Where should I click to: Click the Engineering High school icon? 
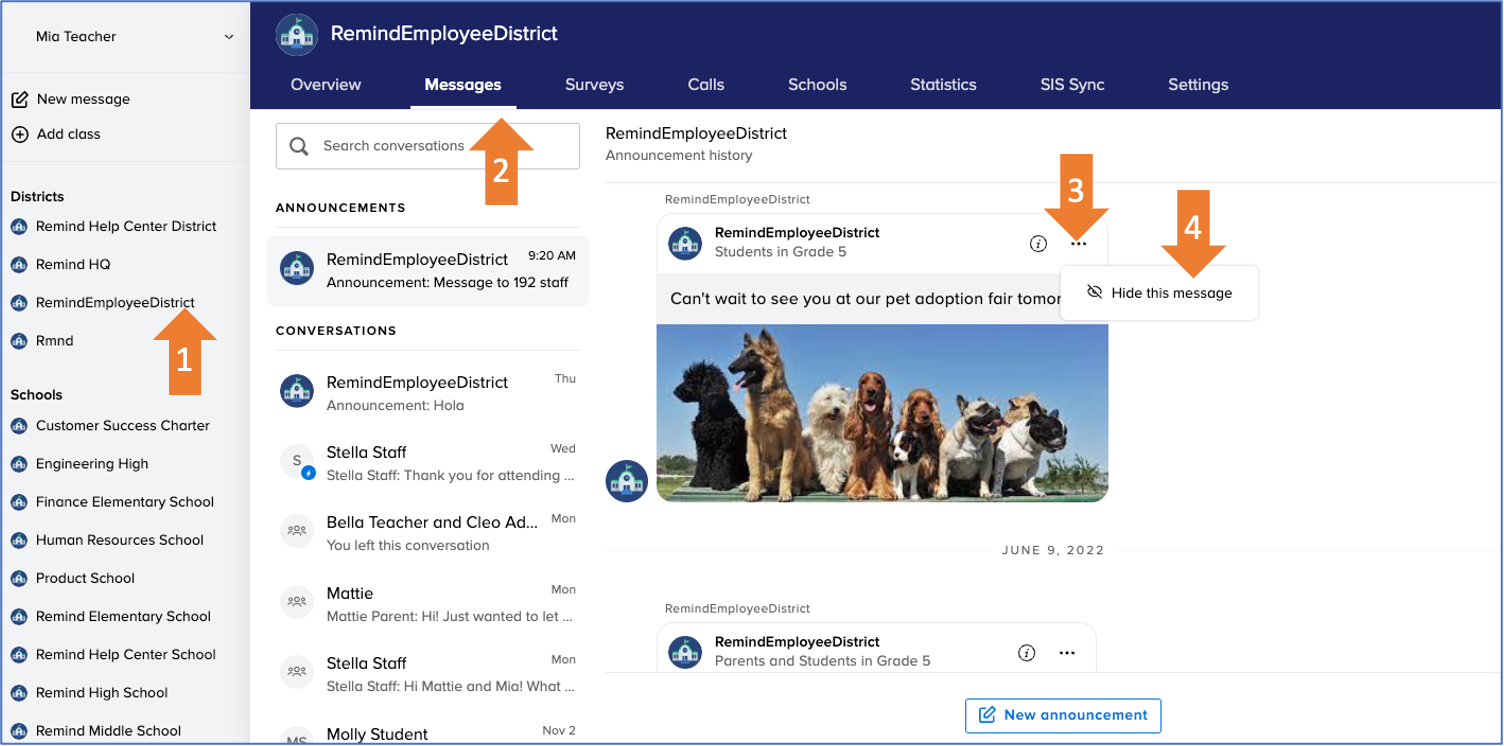click(x=18, y=464)
